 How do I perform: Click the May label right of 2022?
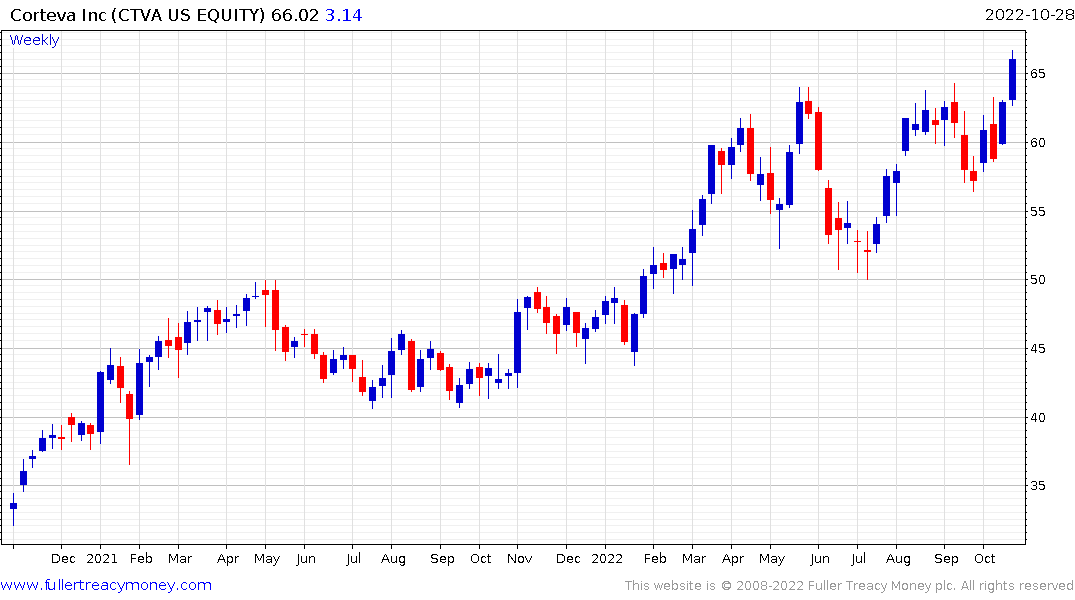772,559
